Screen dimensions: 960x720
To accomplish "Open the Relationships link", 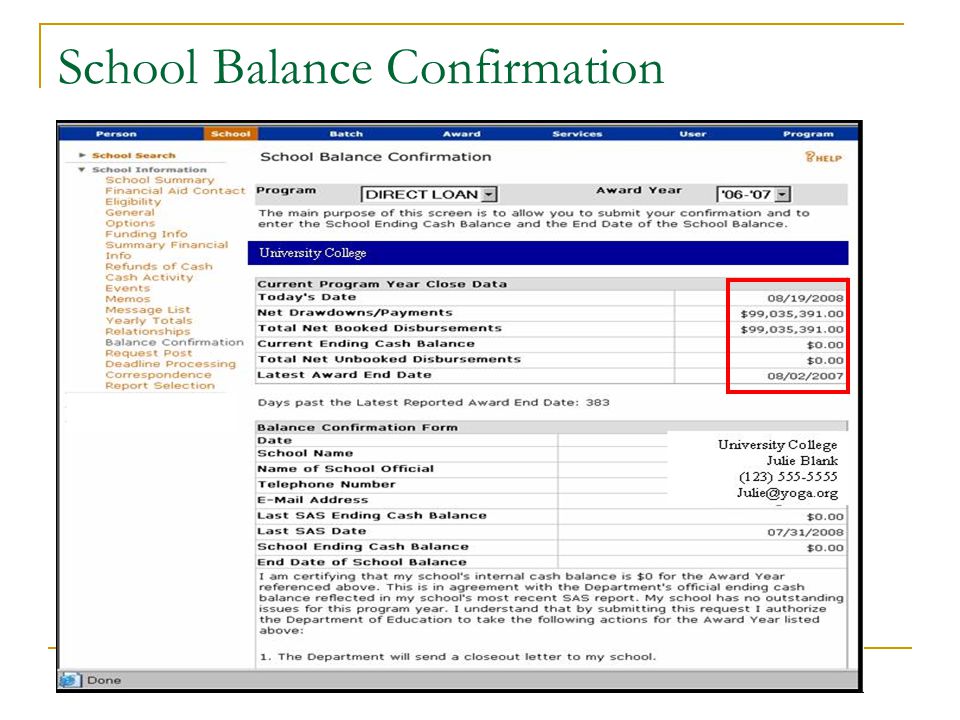I will 148,331.
